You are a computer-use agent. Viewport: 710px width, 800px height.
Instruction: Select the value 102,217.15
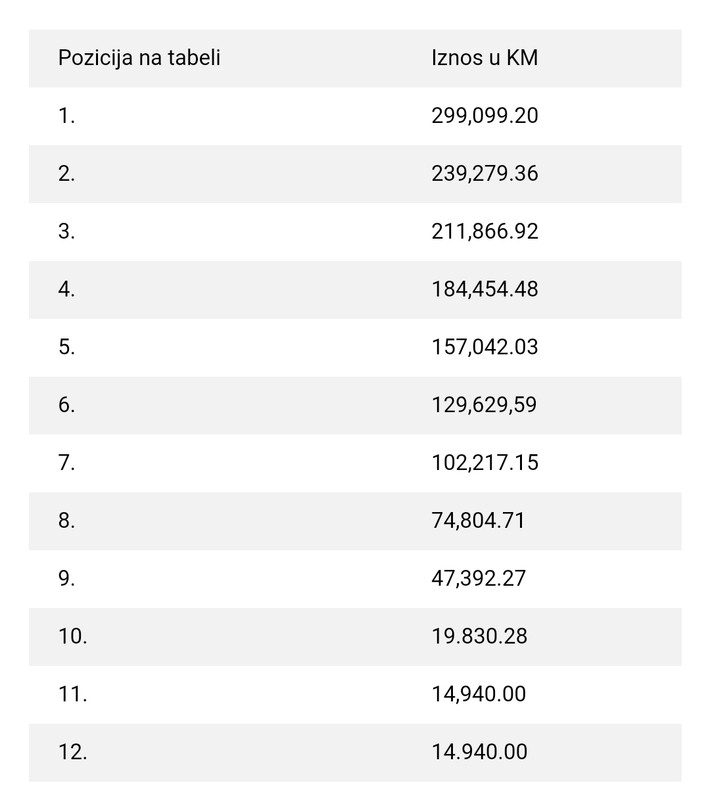pos(485,463)
